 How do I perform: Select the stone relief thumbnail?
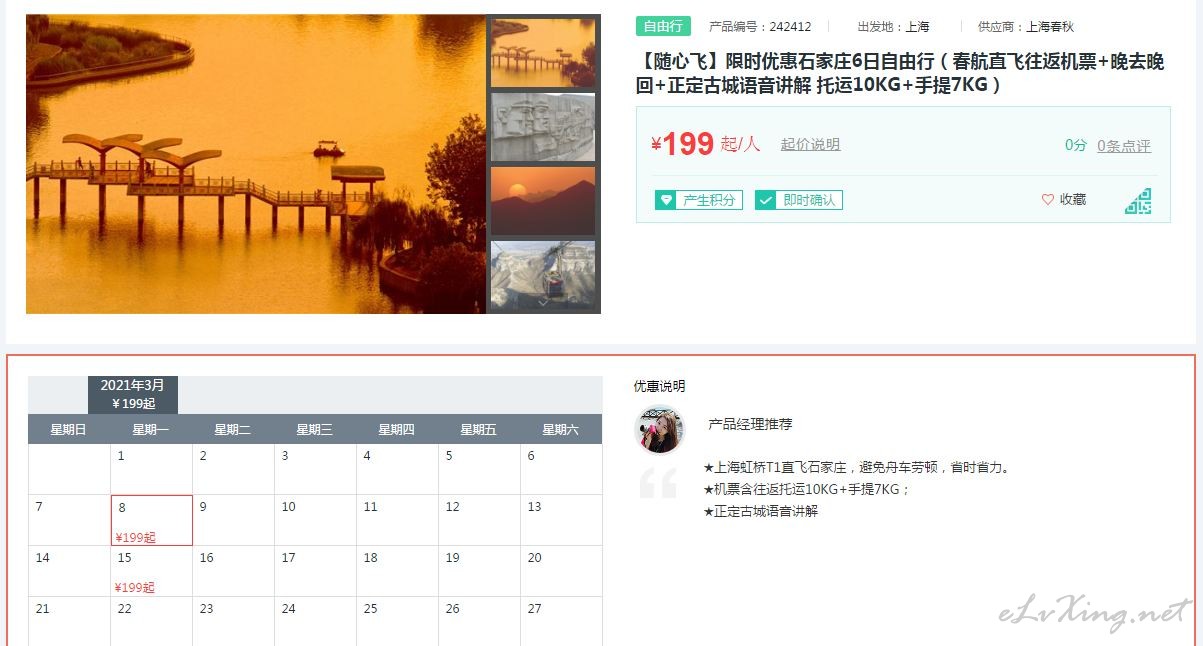coord(543,127)
